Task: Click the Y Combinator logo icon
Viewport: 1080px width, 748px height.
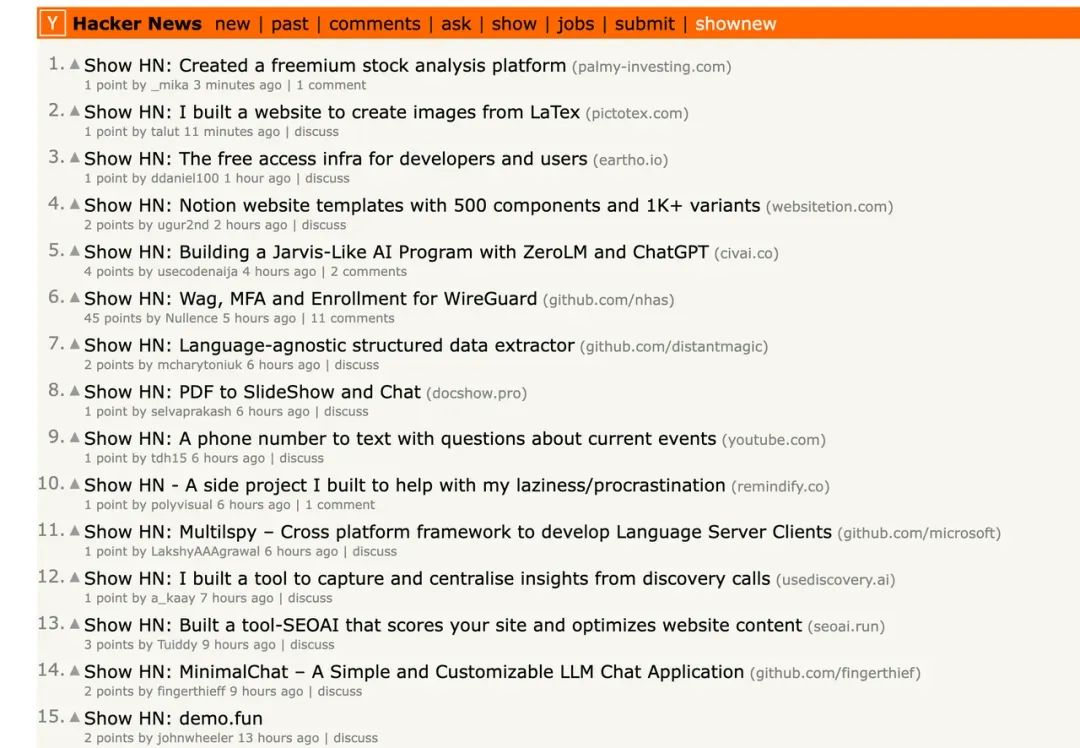Action: point(52,23)
